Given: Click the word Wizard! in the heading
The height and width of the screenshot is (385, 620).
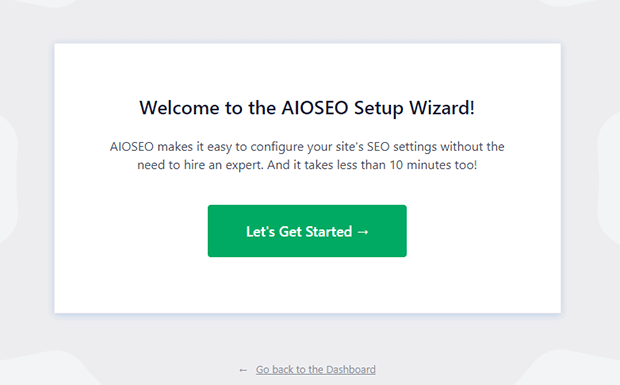Looking at the screenshot, I should pyautogui.click(x=442, y=108).
